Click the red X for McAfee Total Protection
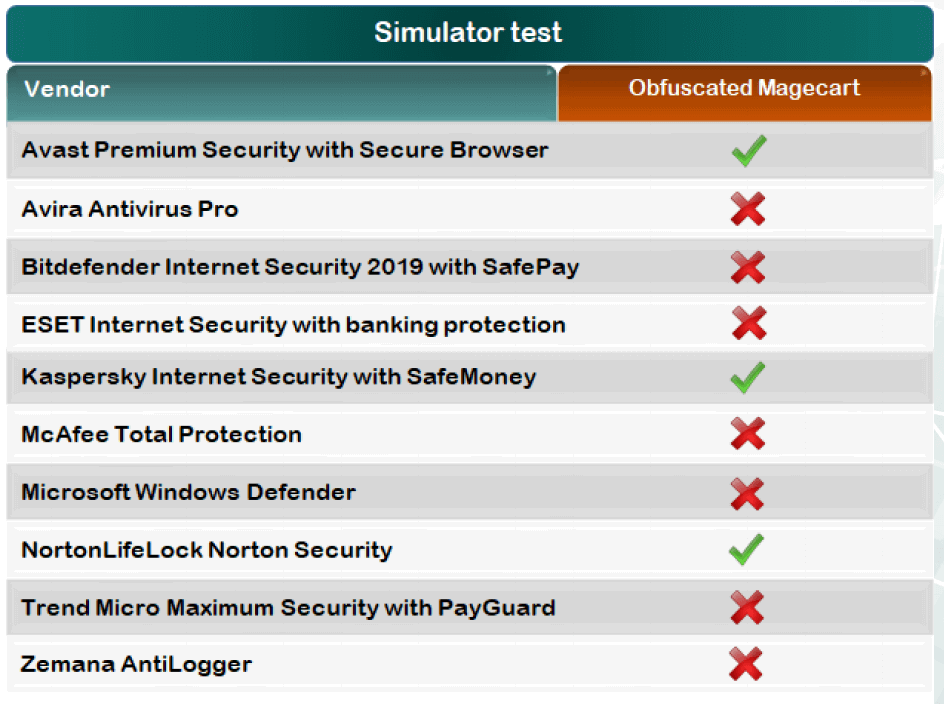Viewport: 944px width, 704px height. pyautogui.click(x=747, y=434)
